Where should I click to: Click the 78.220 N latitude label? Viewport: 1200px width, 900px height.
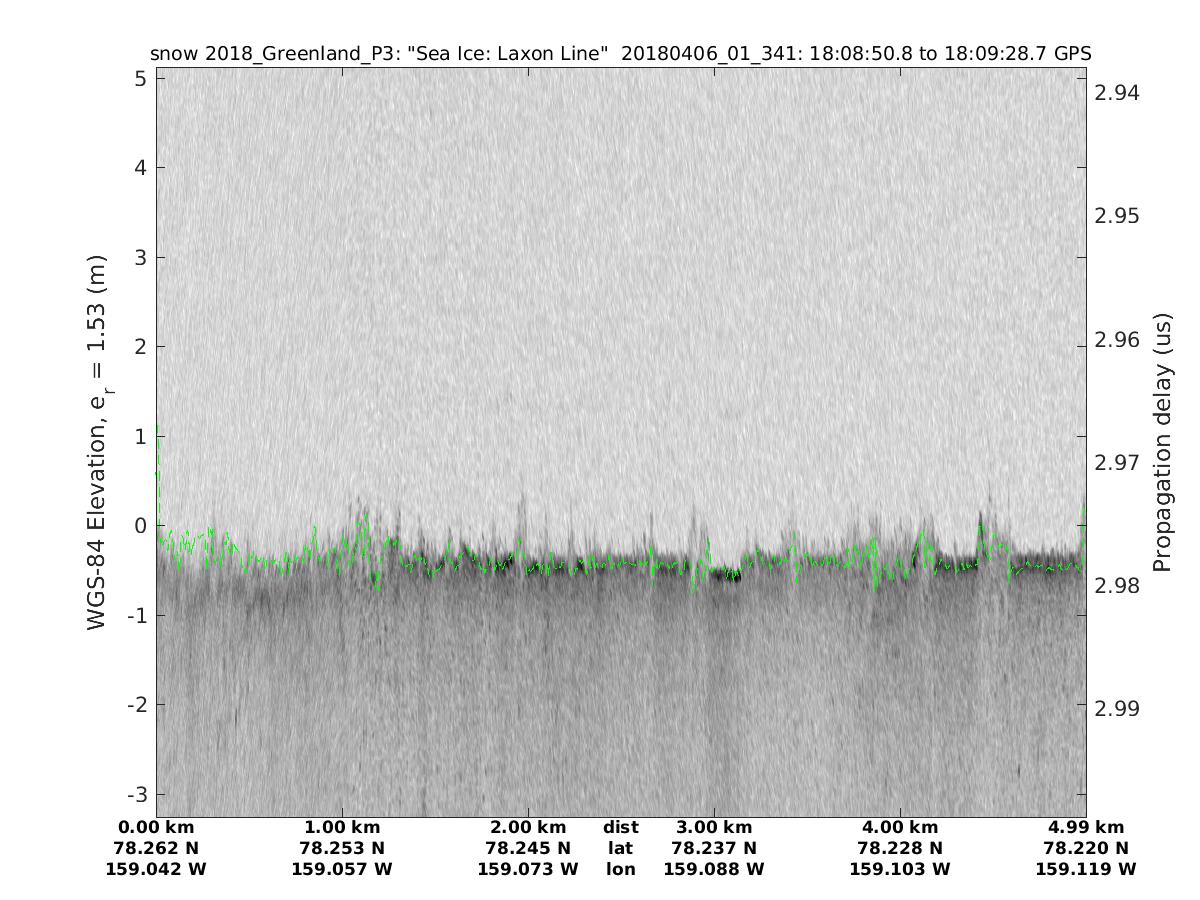pyautogui.click(x=1086, y=848)
